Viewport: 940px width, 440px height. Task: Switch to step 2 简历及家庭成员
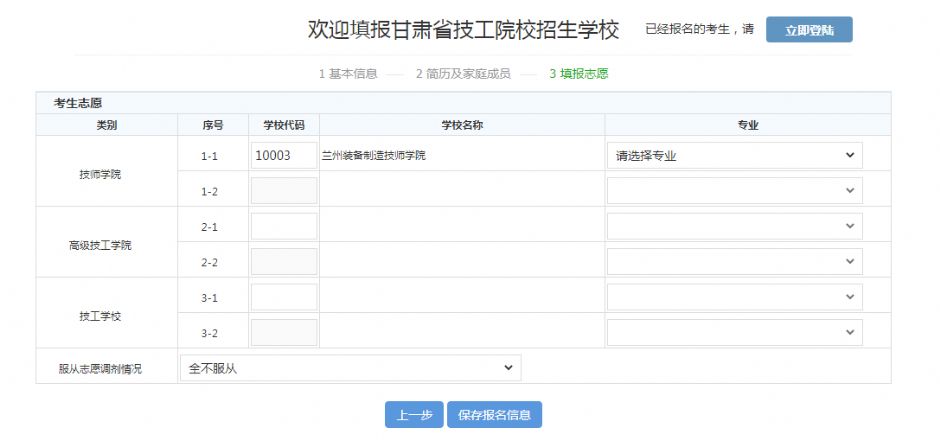click(x=463, y=74)
